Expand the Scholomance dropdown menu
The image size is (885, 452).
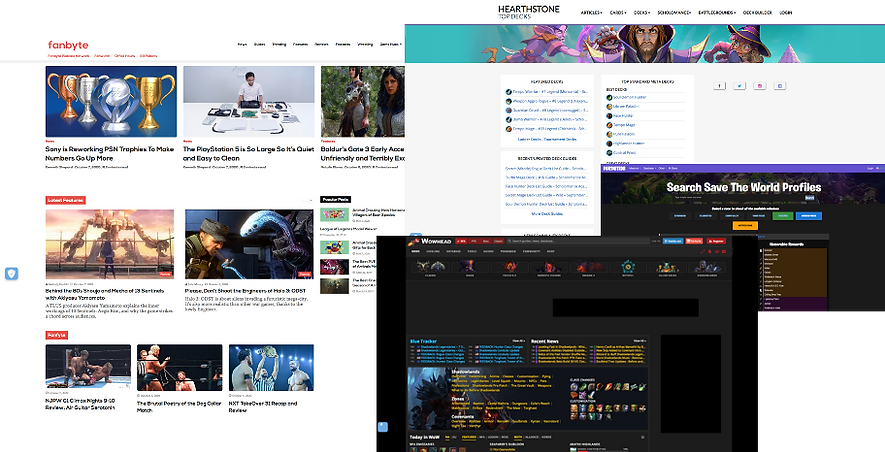(x=674, y=12)
